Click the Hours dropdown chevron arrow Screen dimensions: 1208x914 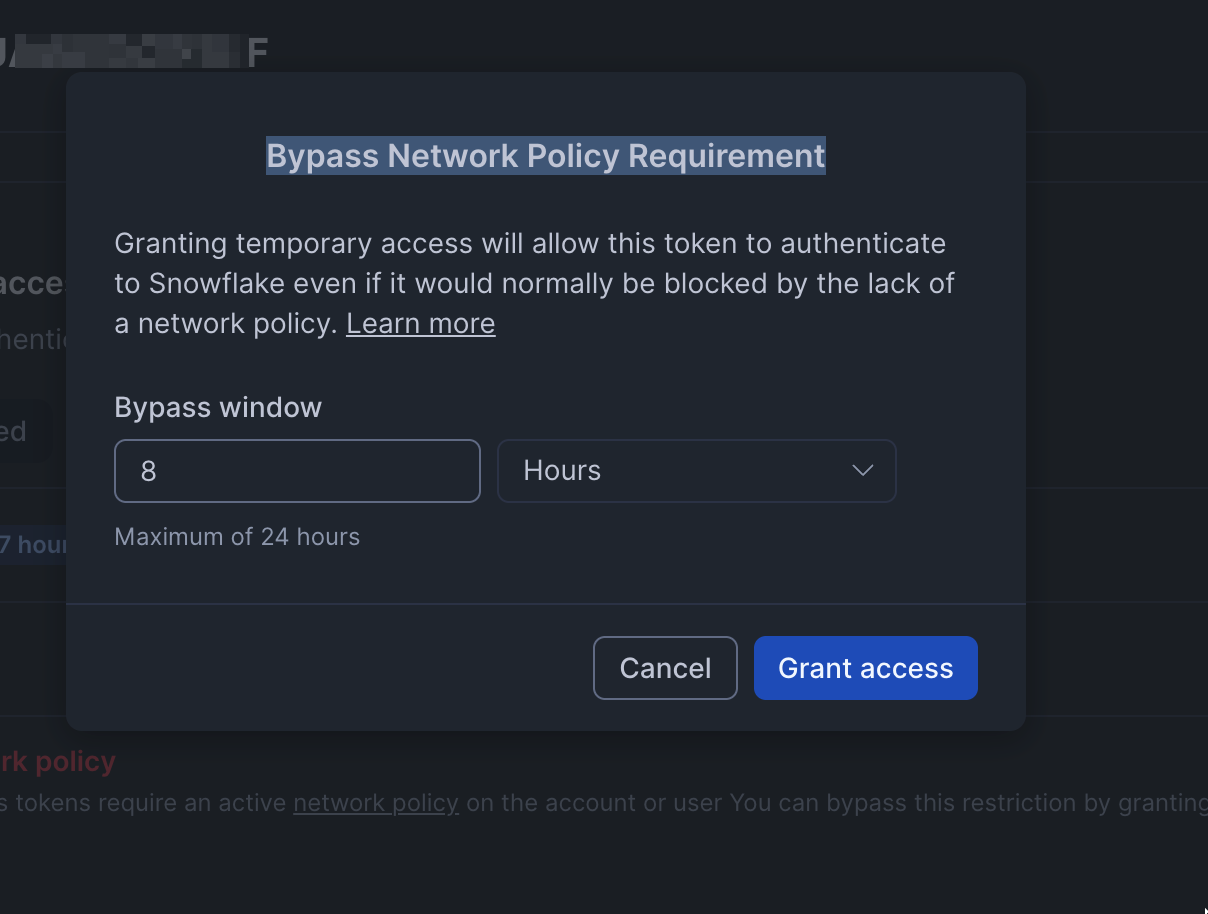coord(862,471)
